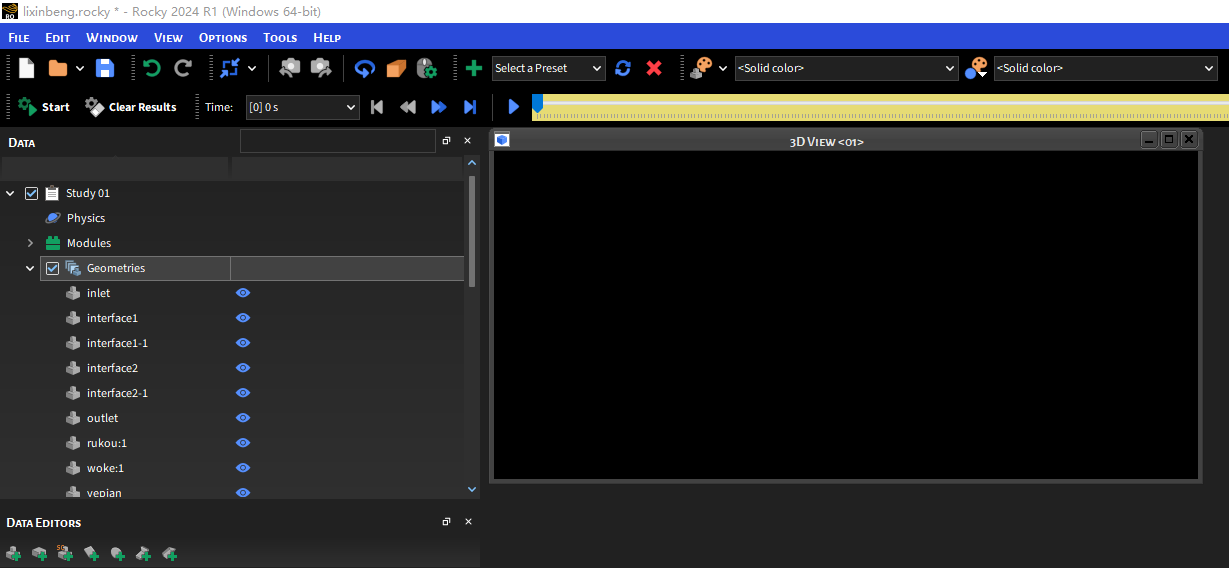Open the Select a Preset dropdown

pyautogui.click(x=549, y=68)
